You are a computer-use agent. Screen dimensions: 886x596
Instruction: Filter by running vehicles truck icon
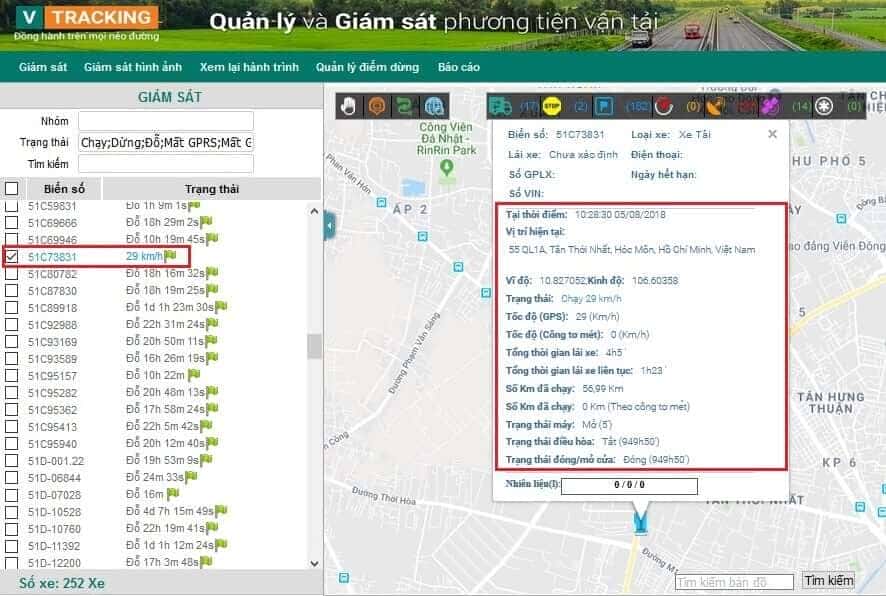click(x=501, y=106)
